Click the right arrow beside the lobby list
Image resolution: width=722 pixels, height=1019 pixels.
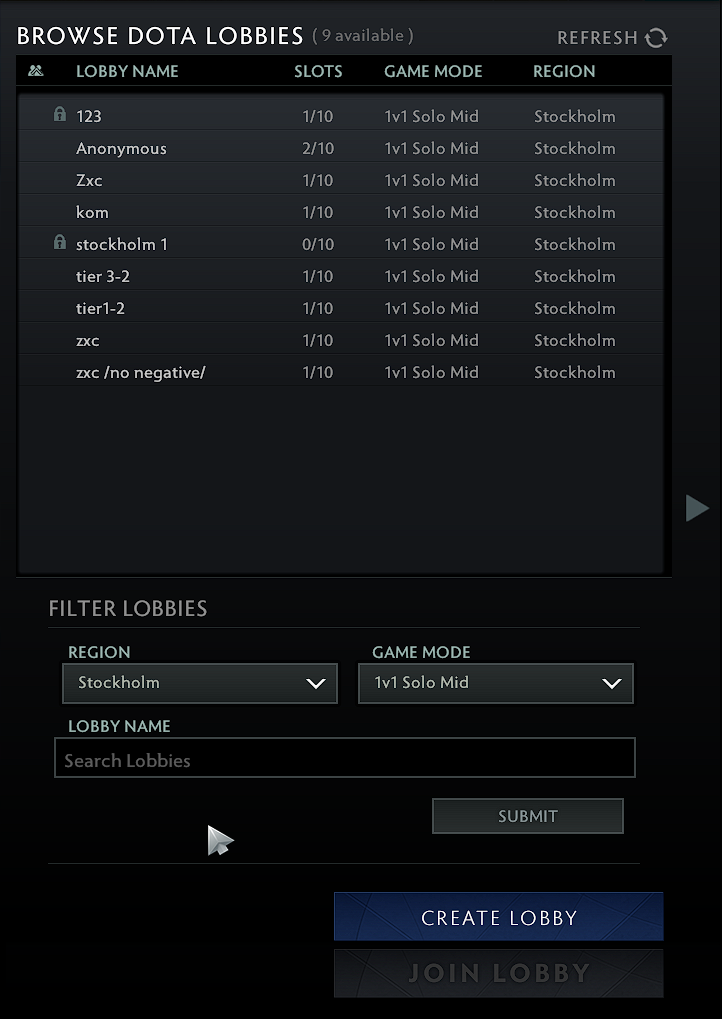(x=696, y=508)
